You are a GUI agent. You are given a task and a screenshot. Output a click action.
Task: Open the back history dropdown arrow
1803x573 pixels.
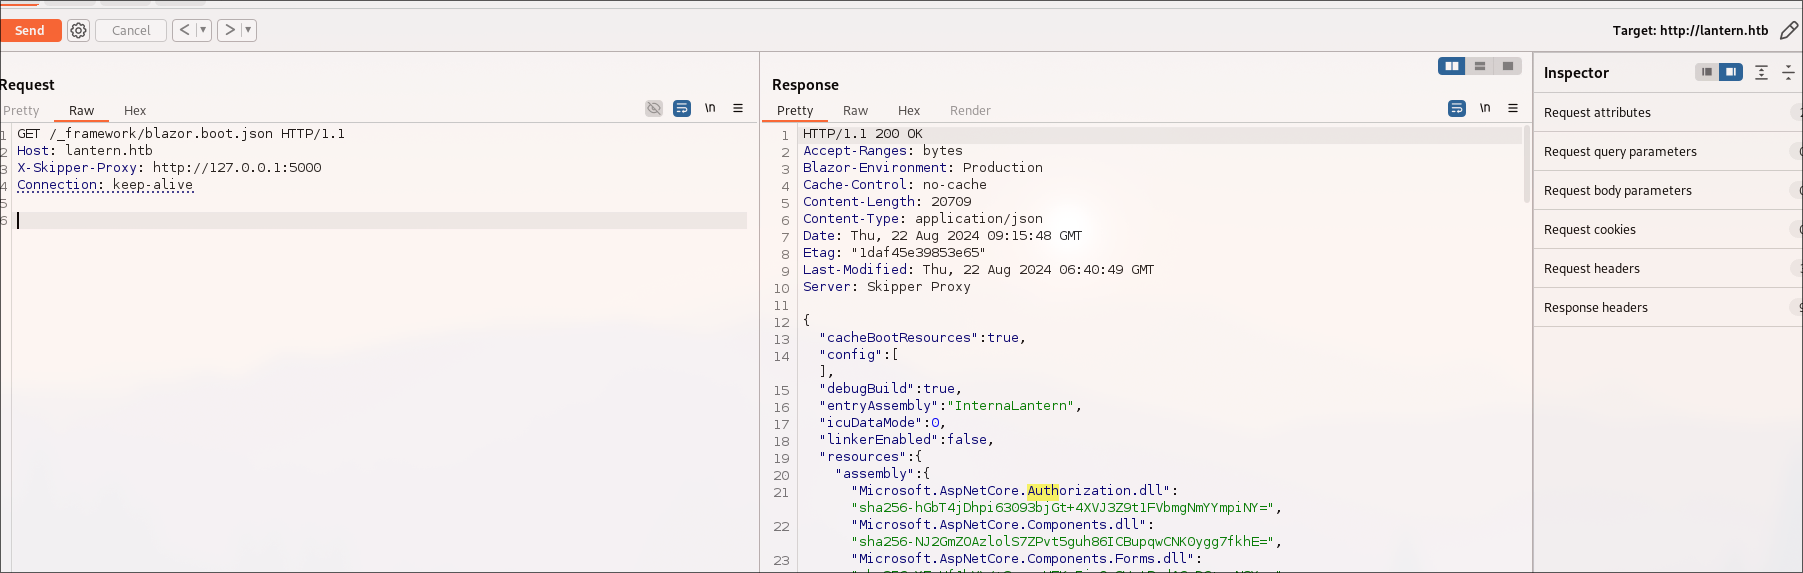[x=203, y=31]
